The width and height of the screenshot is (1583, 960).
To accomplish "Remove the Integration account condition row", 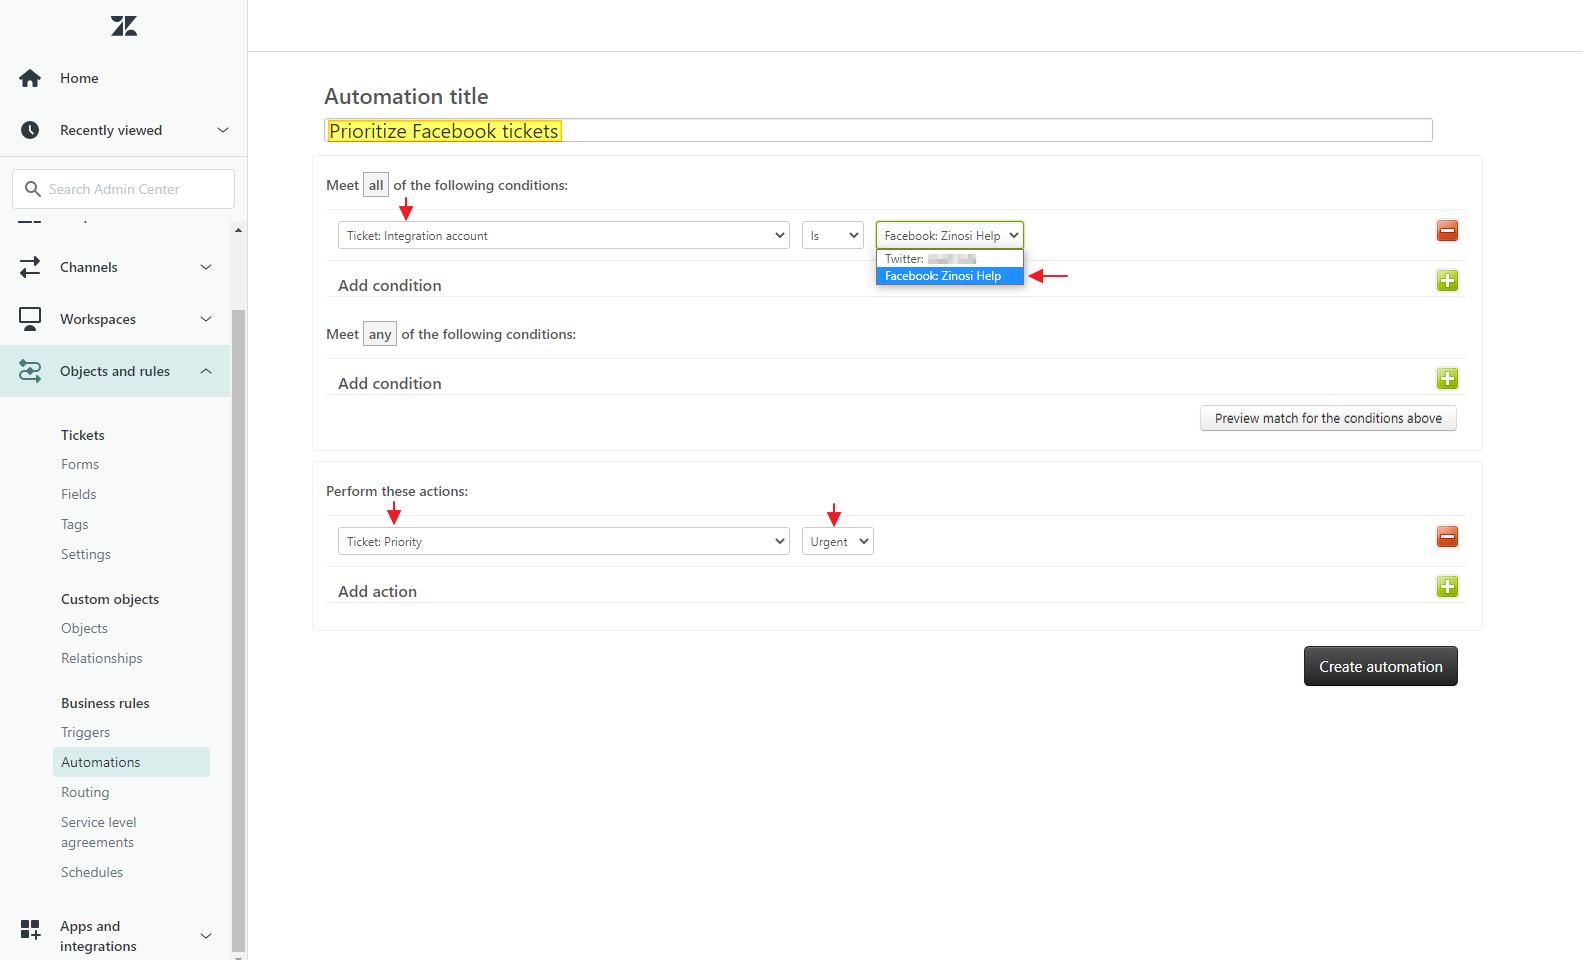I will tap(1447, 231).
